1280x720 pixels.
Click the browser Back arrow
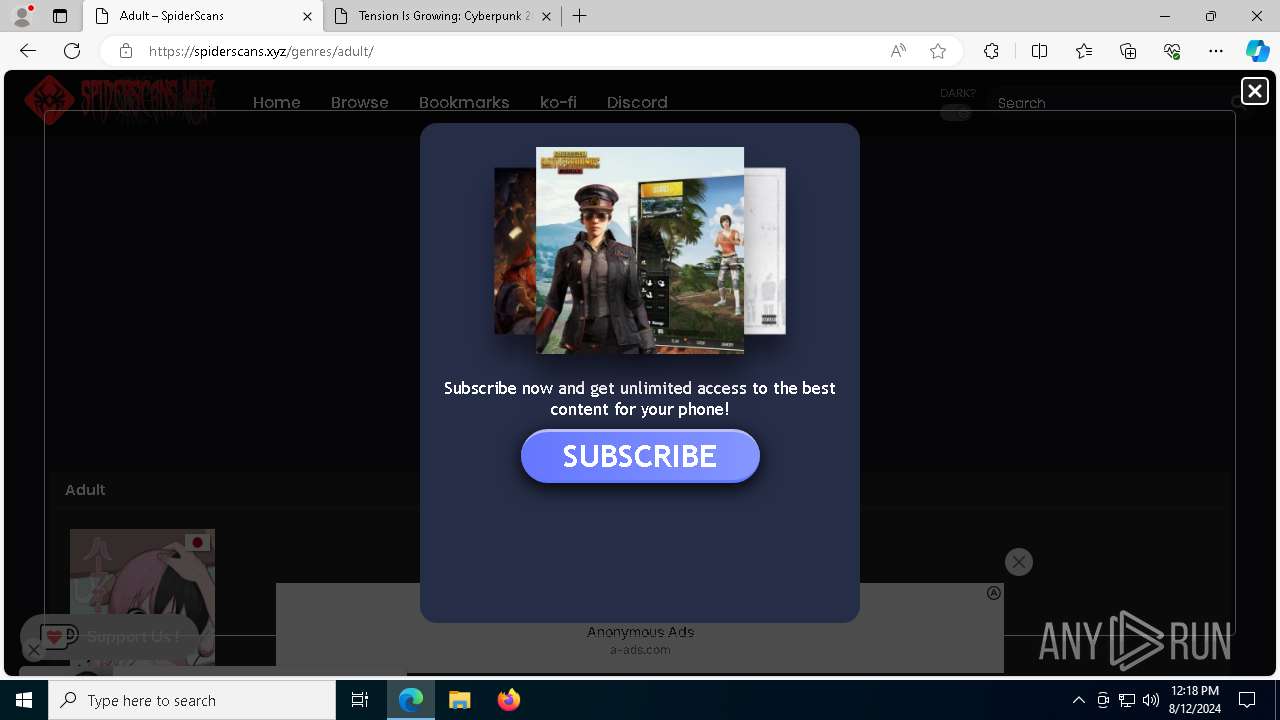pyautogui.click(x=28, y=51)
